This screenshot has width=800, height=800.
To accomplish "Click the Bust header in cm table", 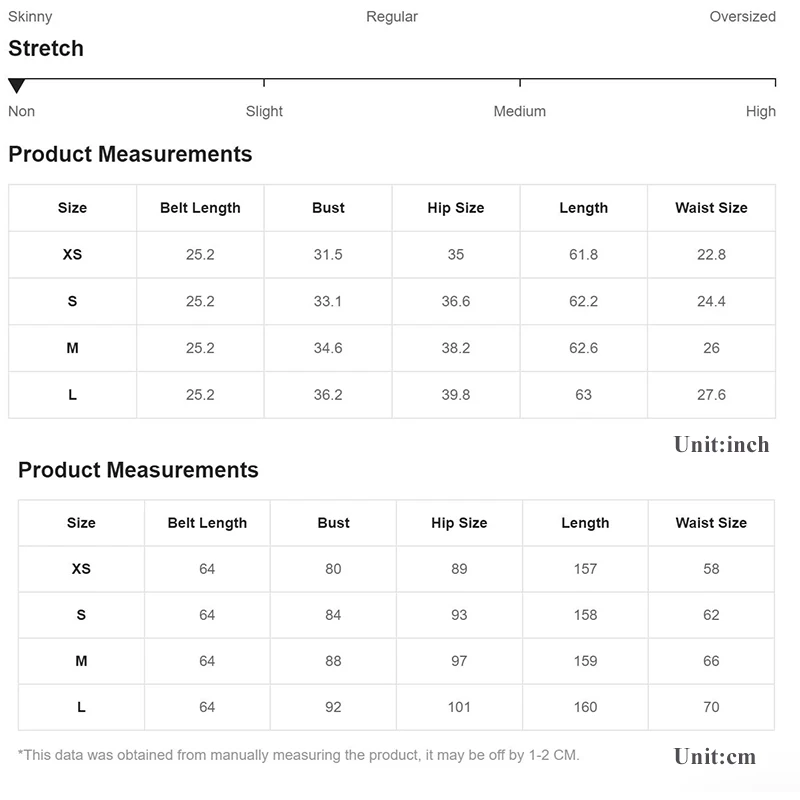I will [x=333, y=523].
